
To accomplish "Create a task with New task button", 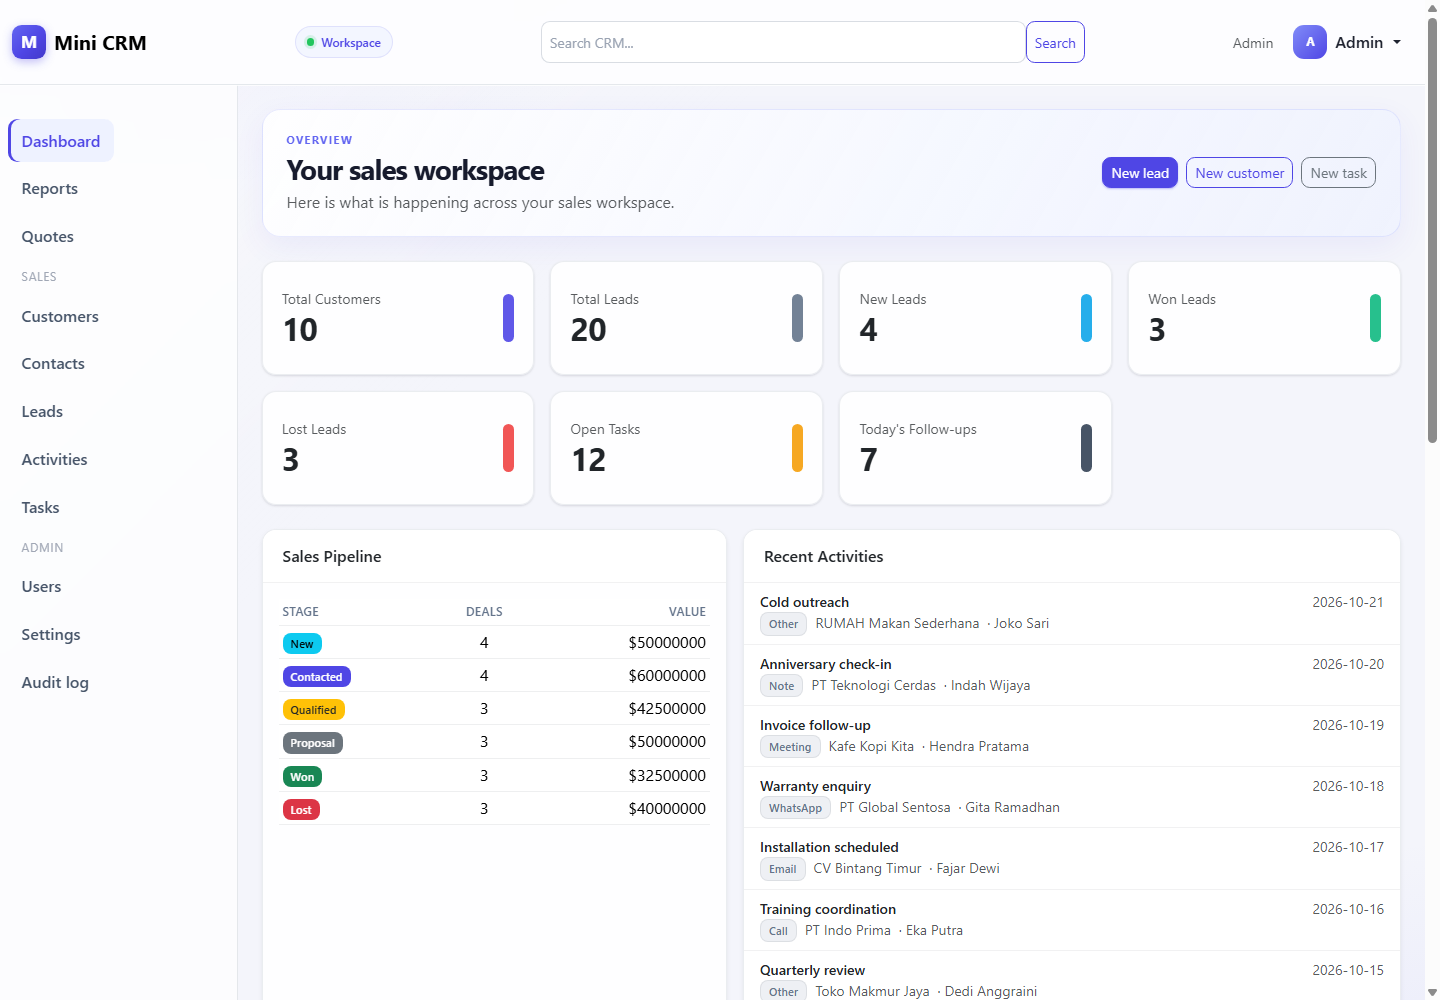I will click(1339, 173).
